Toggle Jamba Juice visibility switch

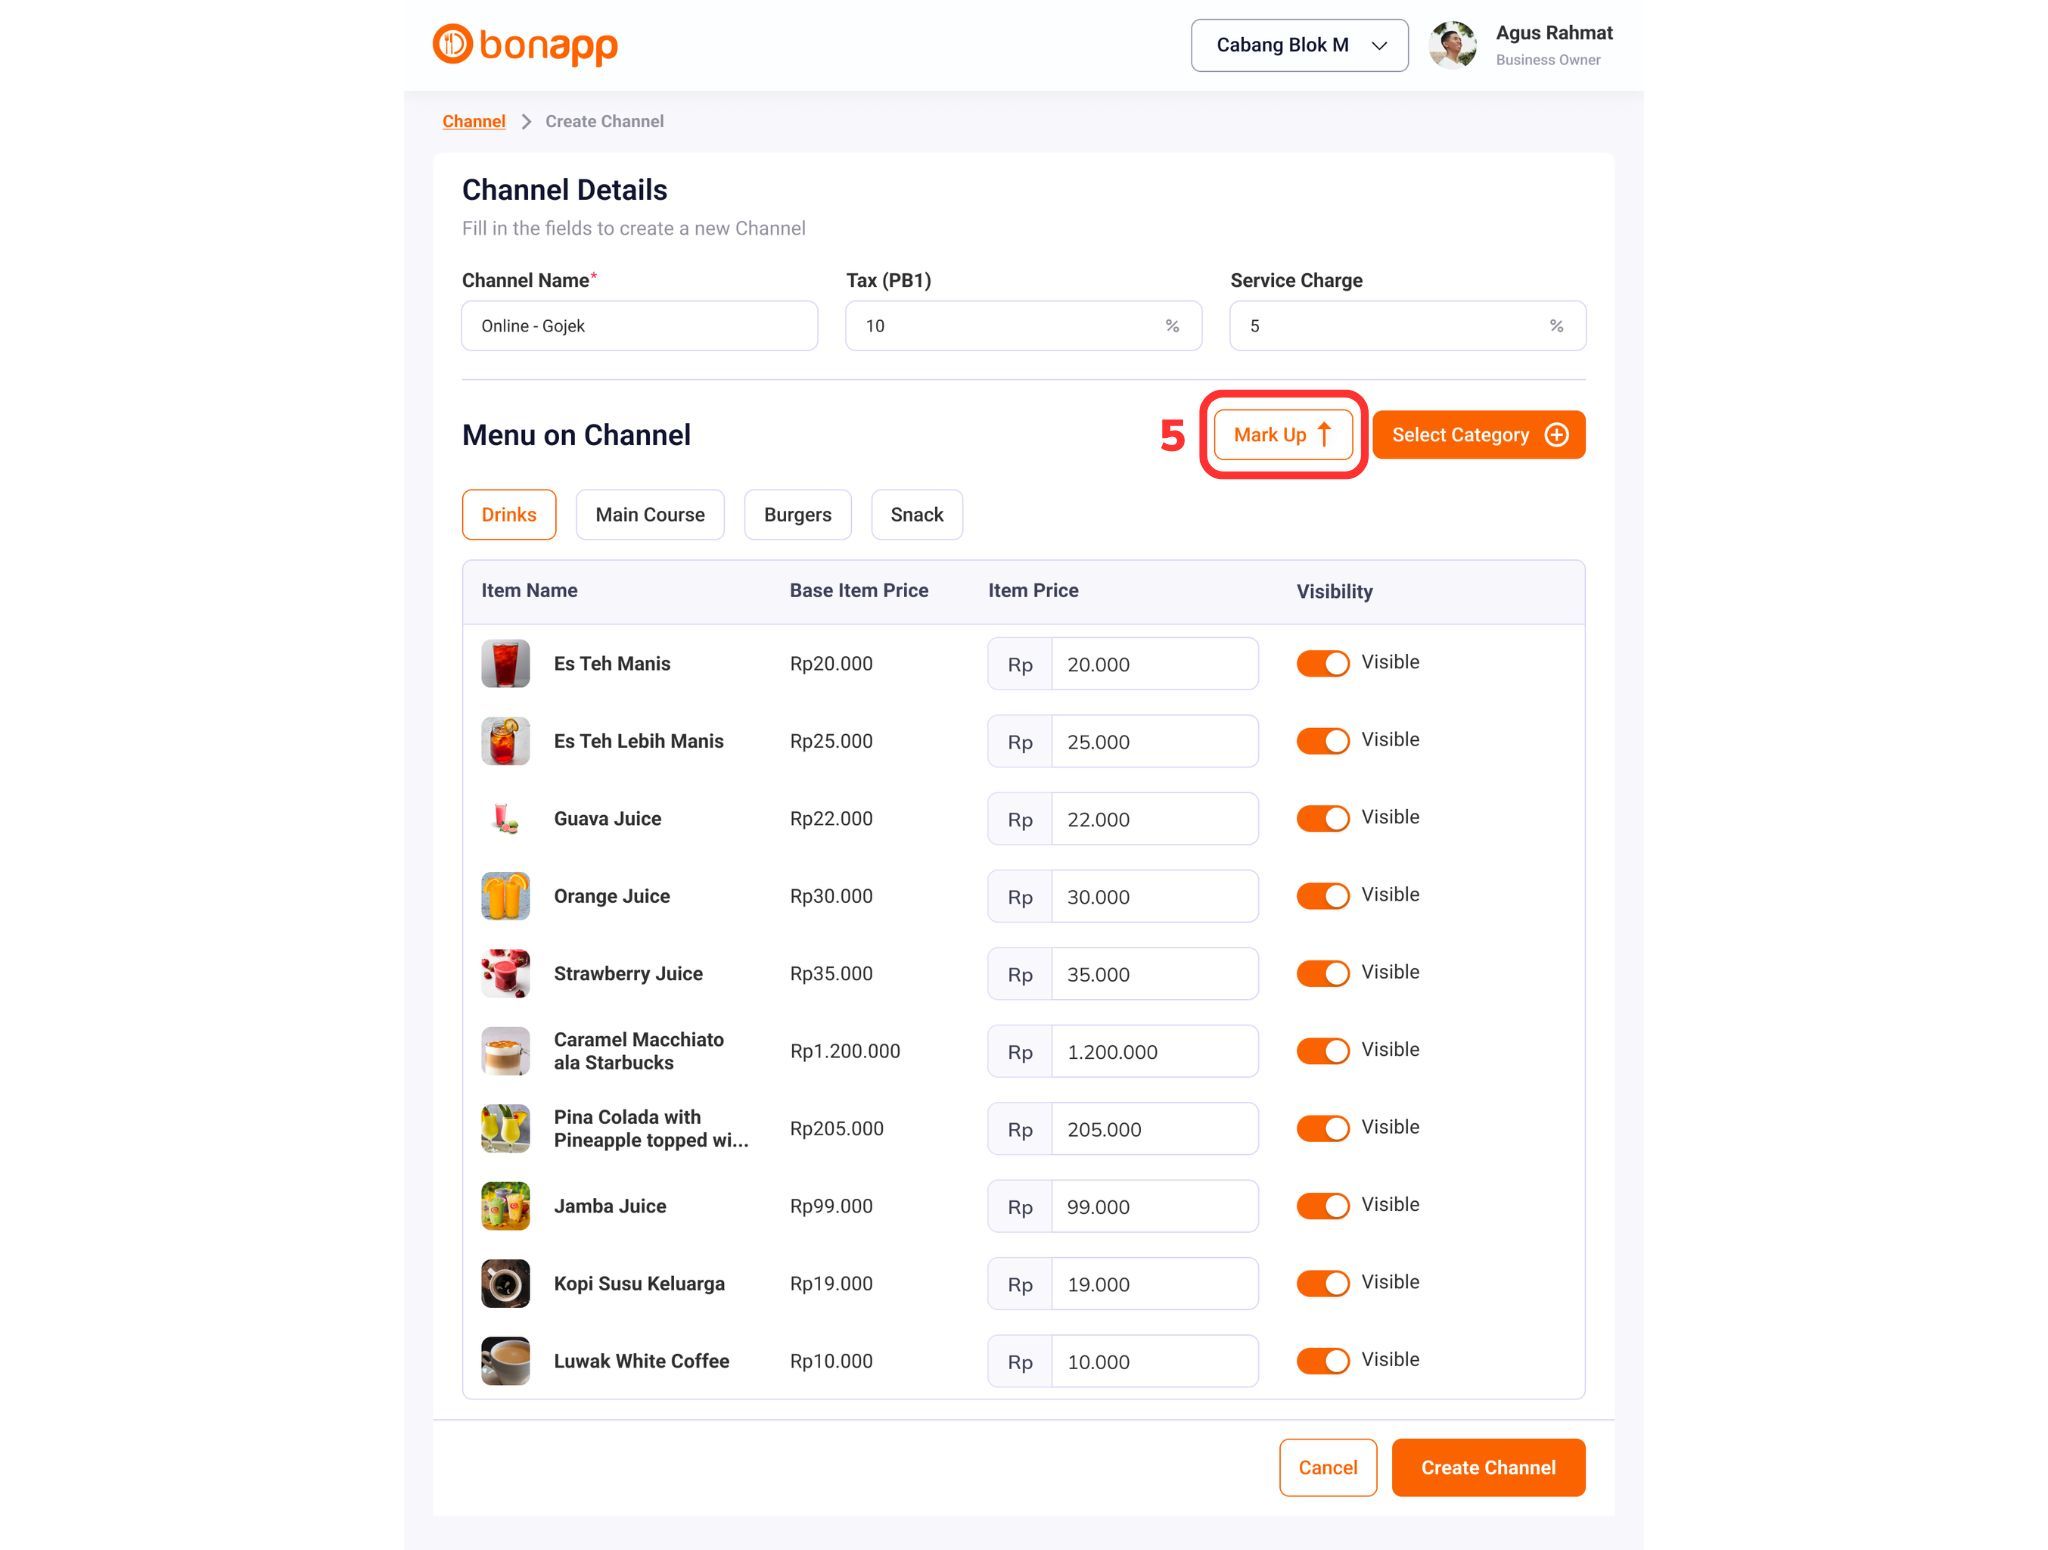1322,1206
